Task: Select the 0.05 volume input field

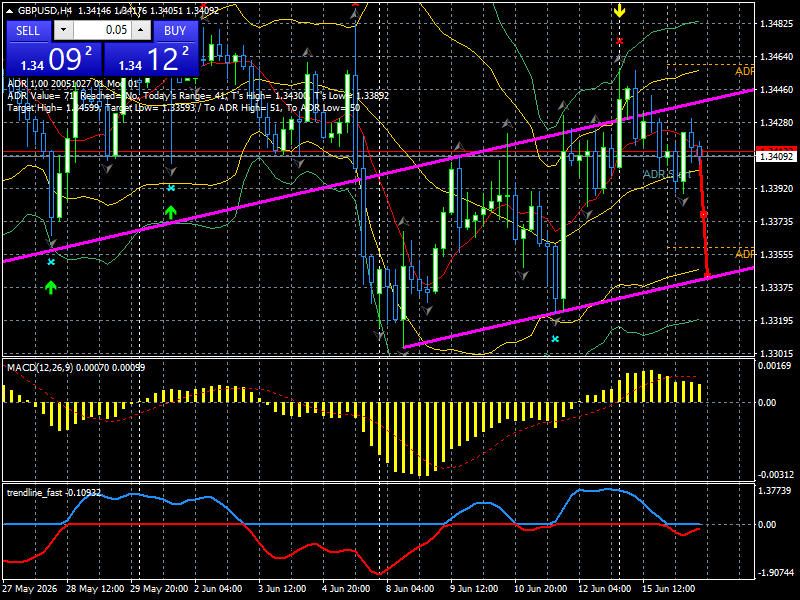Action: (102, 30)
